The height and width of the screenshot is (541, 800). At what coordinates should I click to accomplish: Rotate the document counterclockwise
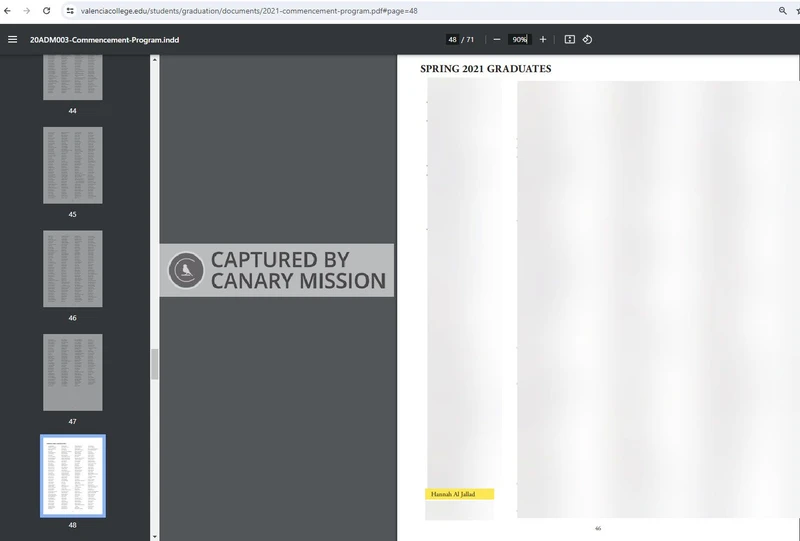pyautogui.click(x=587, y=40)
